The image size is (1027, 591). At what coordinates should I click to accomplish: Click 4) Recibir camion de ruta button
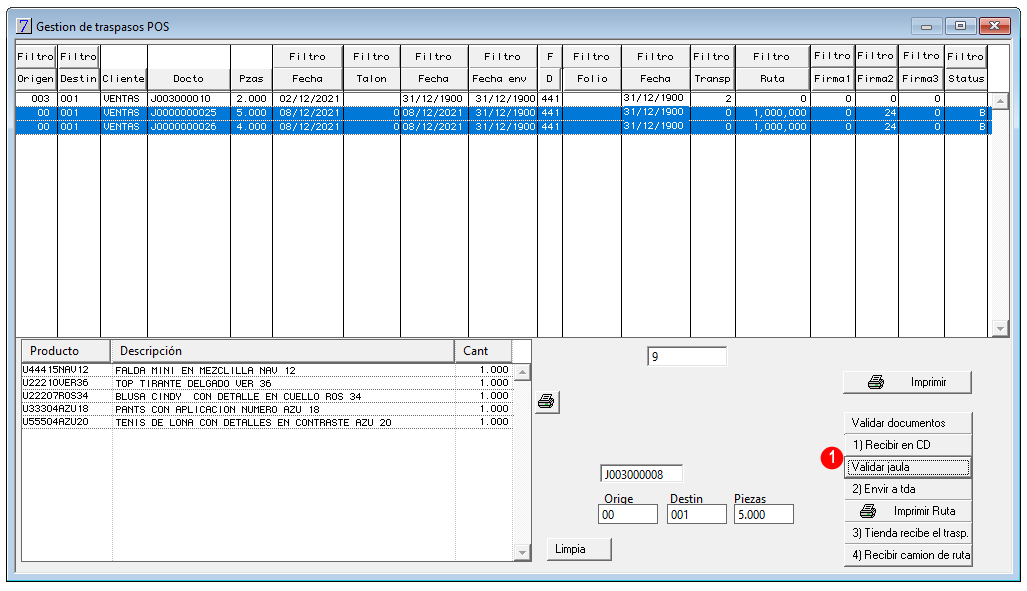coord(907,555)
